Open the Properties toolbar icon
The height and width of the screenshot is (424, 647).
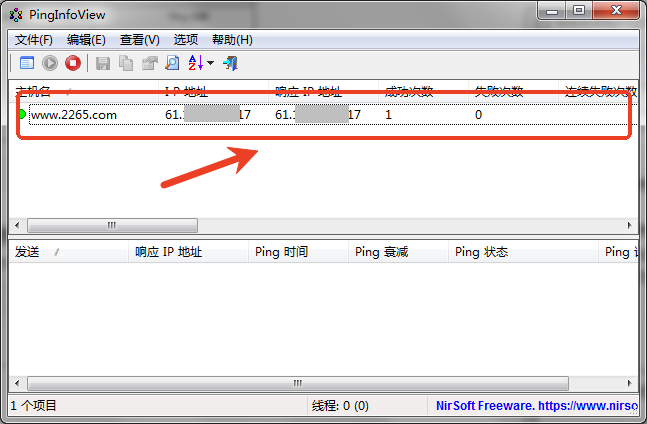click(149, 63)
